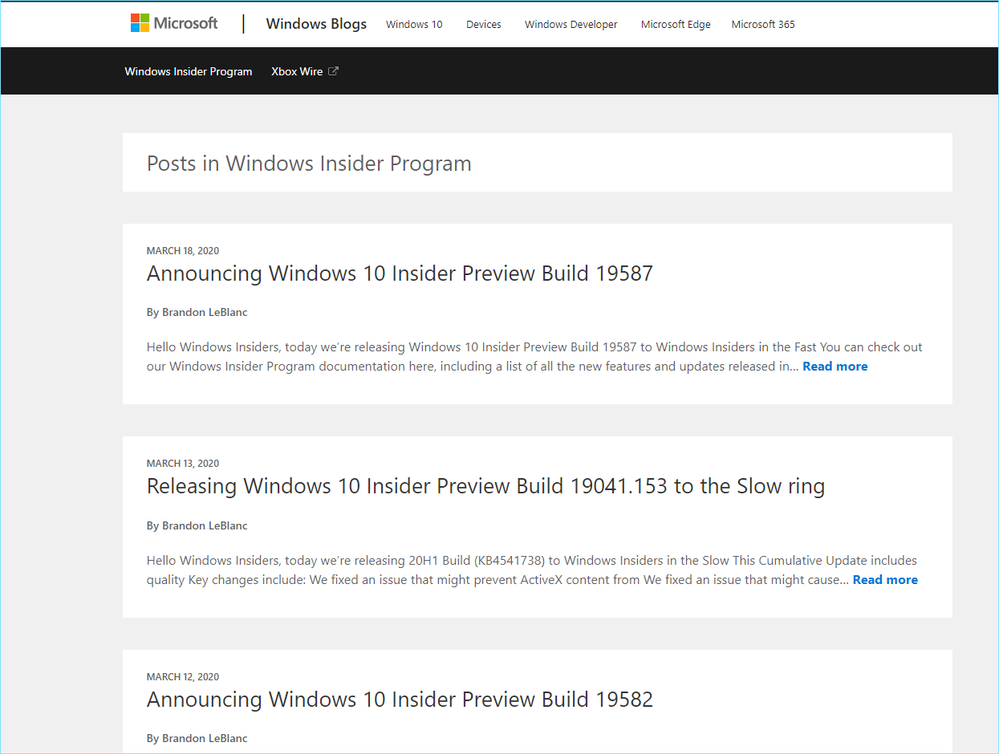
Task: Open the Windows 10 menu item
Action: (x=414, y=24)
